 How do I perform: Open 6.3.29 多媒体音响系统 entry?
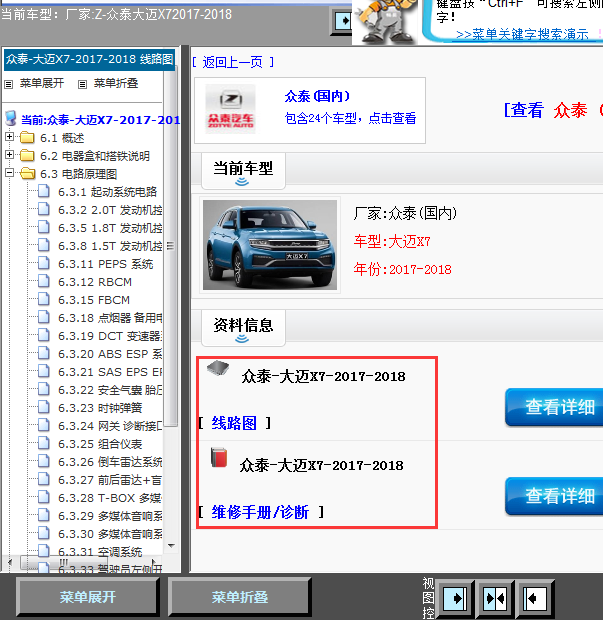110,516
